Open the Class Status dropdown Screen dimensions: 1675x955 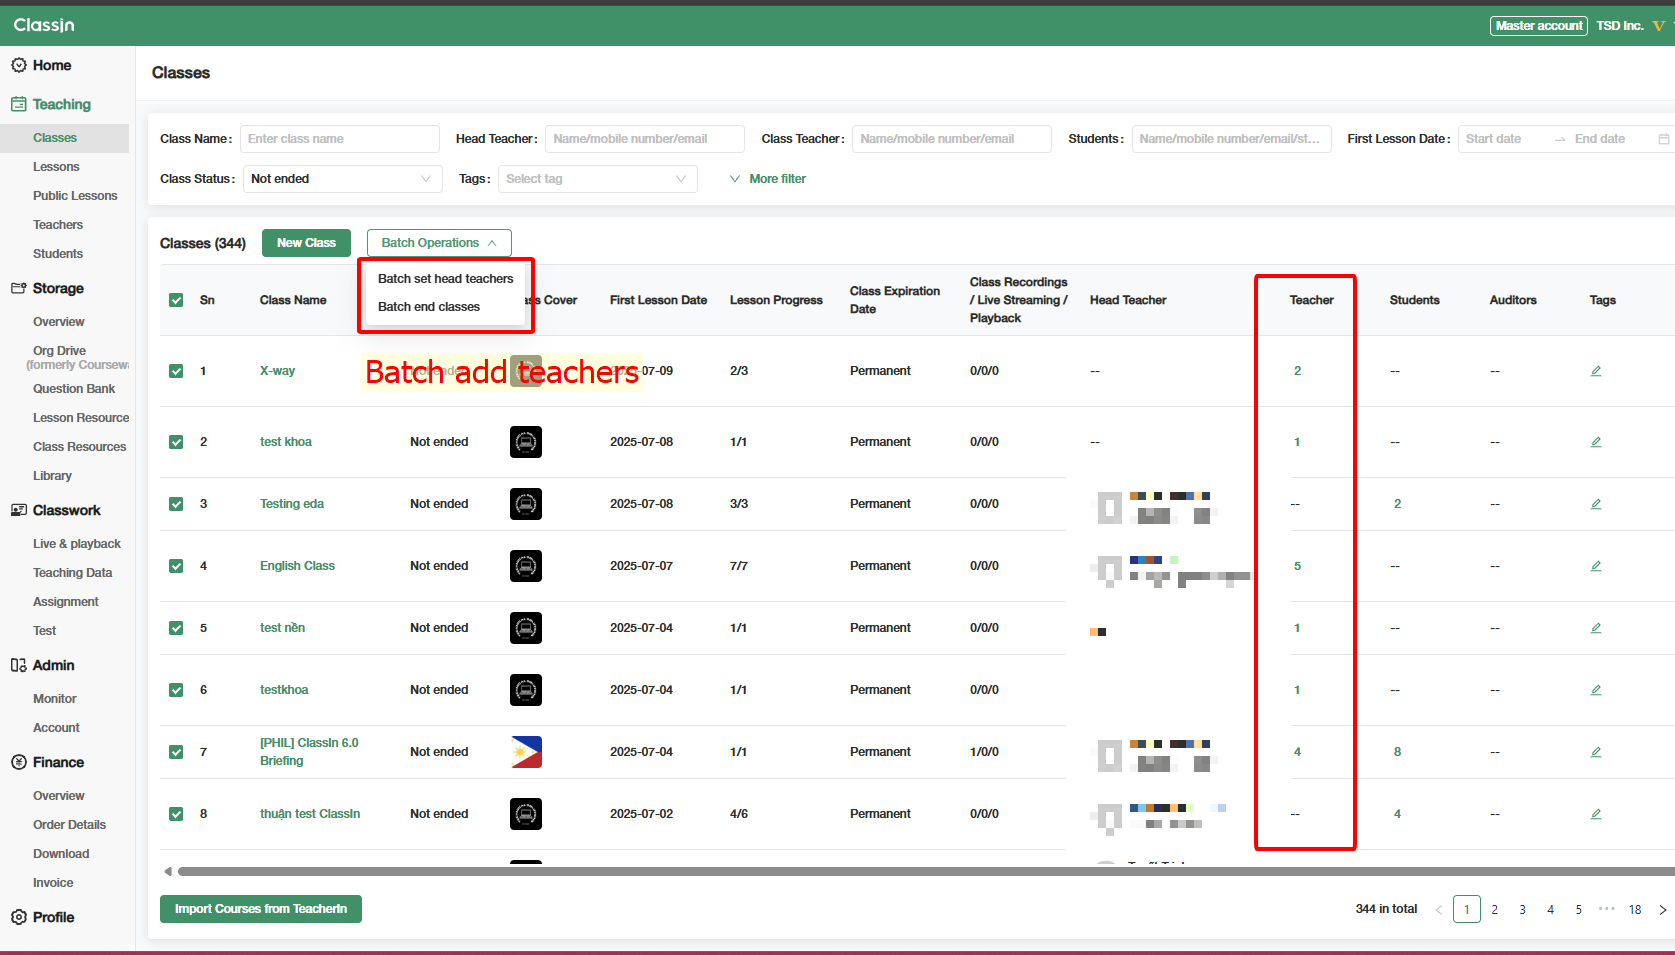pos(342,179)
